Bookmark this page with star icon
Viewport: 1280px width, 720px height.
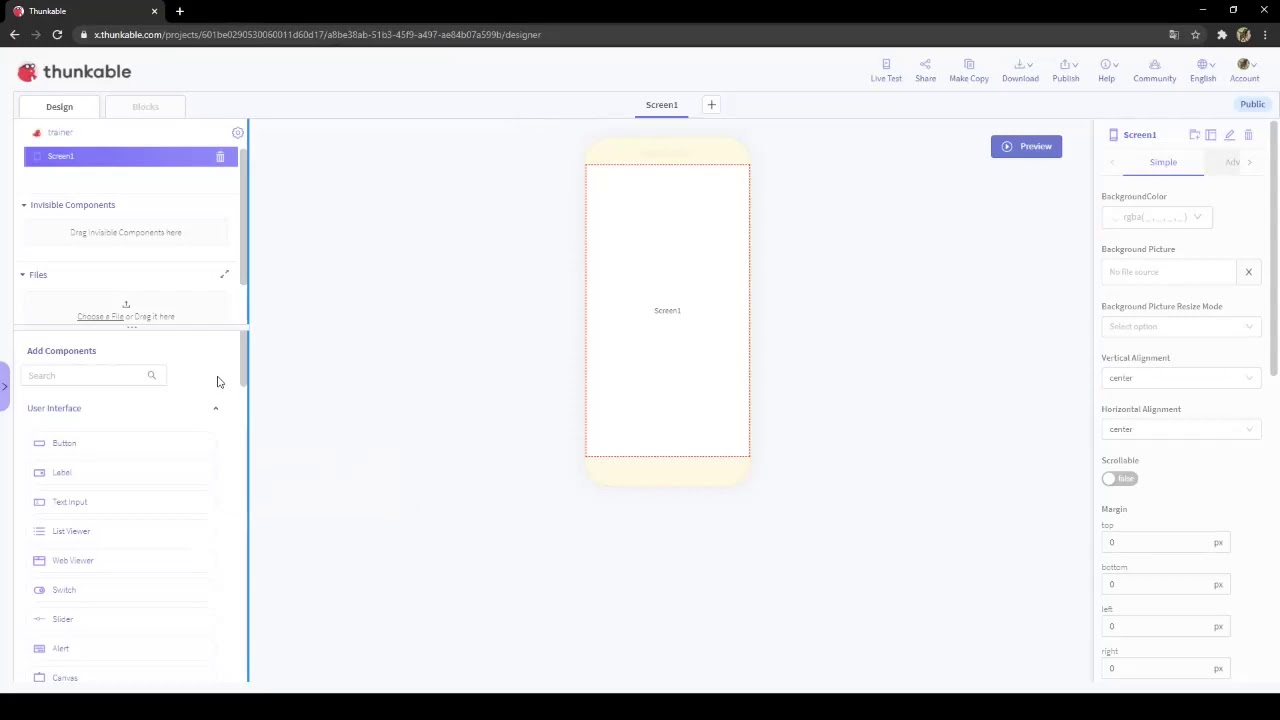click(x=1195, y=34)
